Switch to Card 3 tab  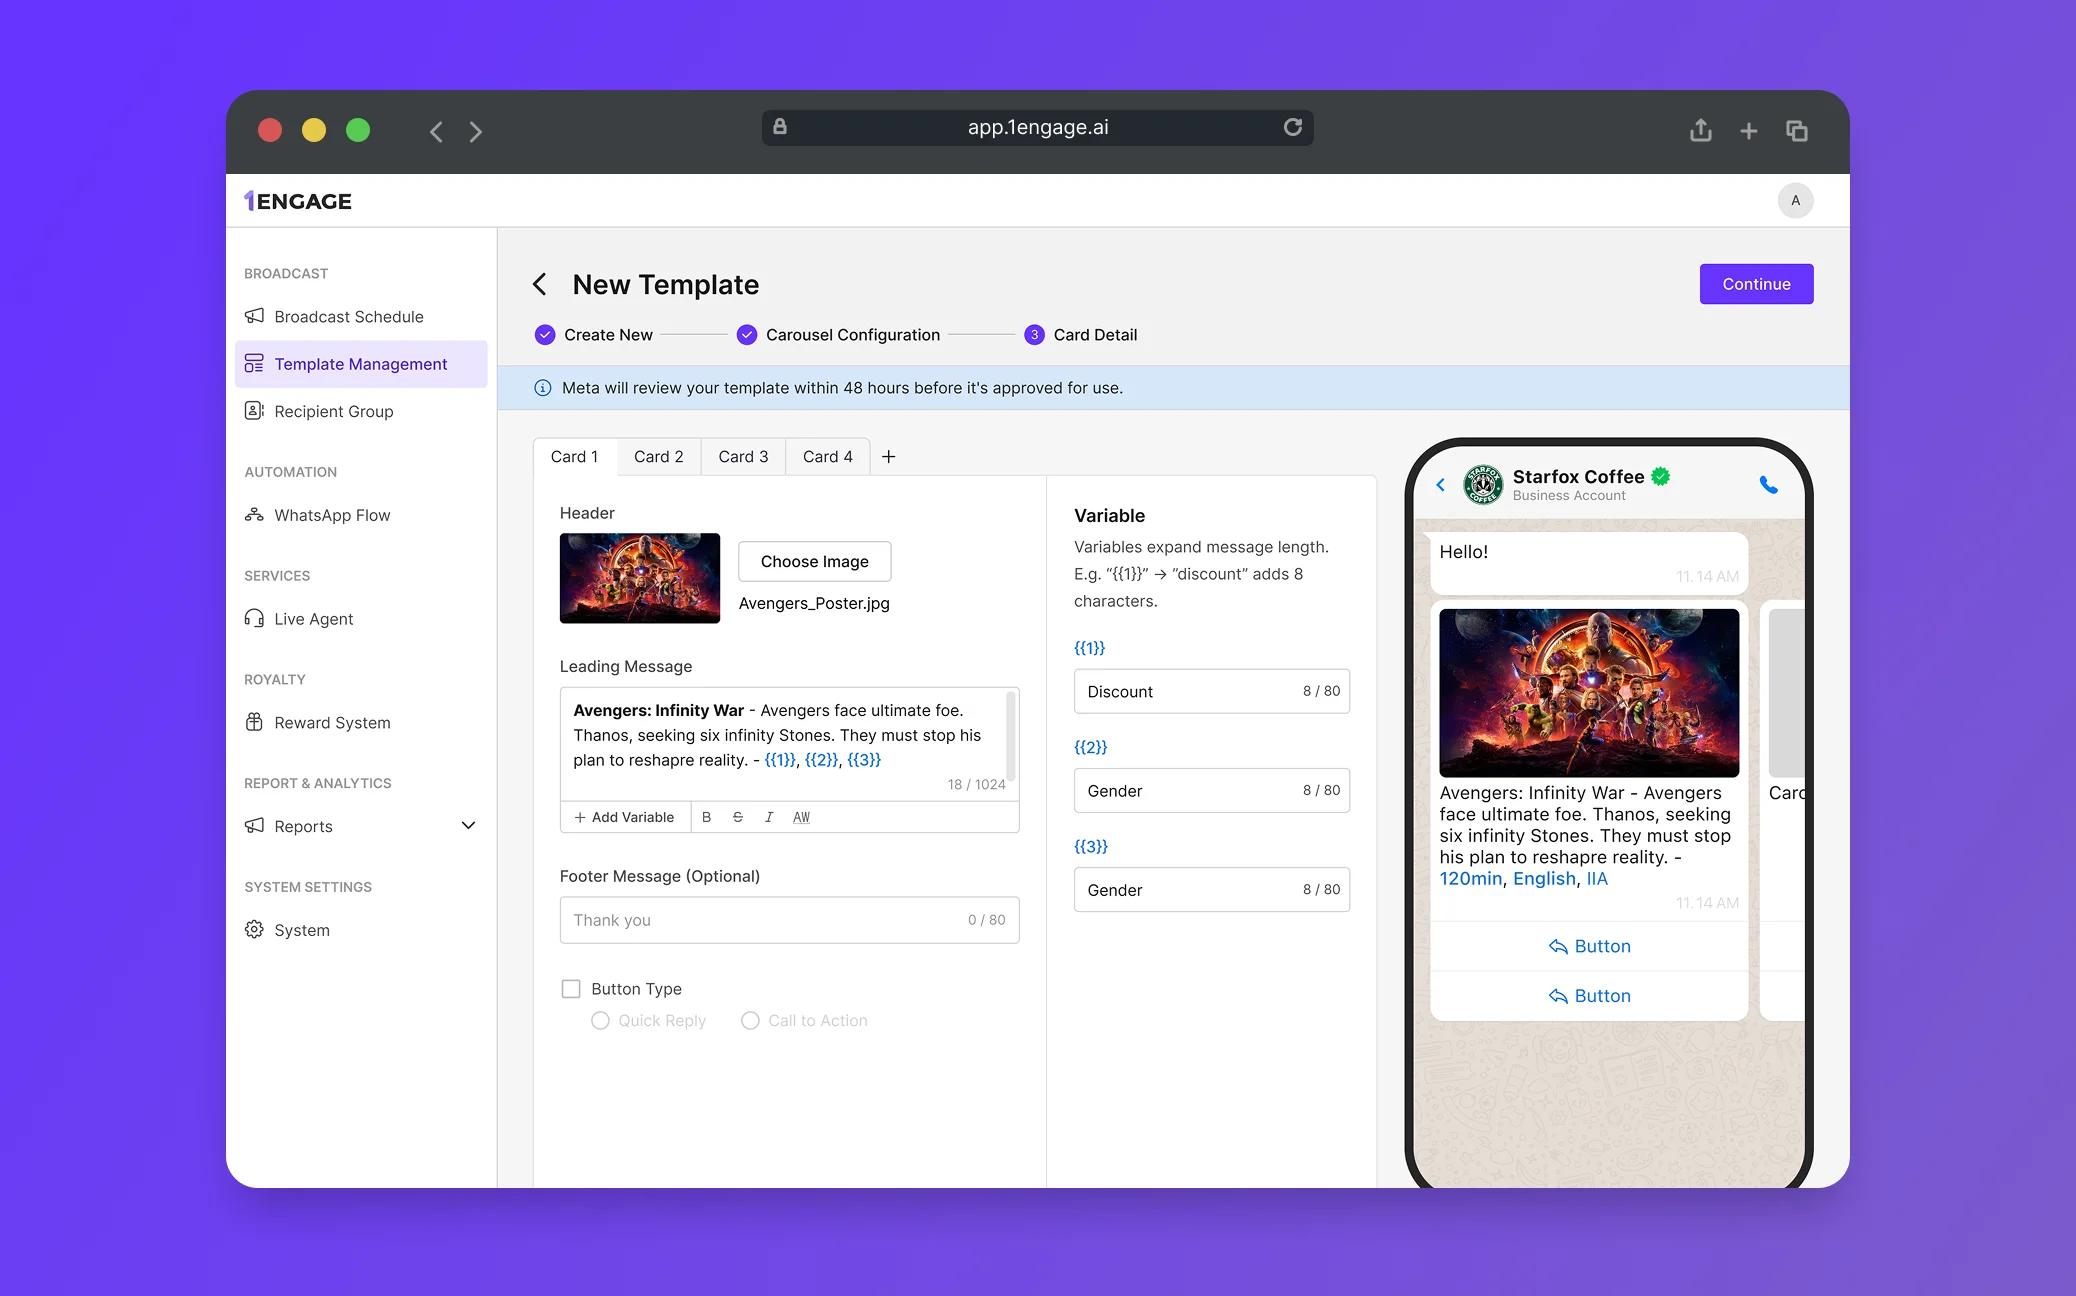743,457
